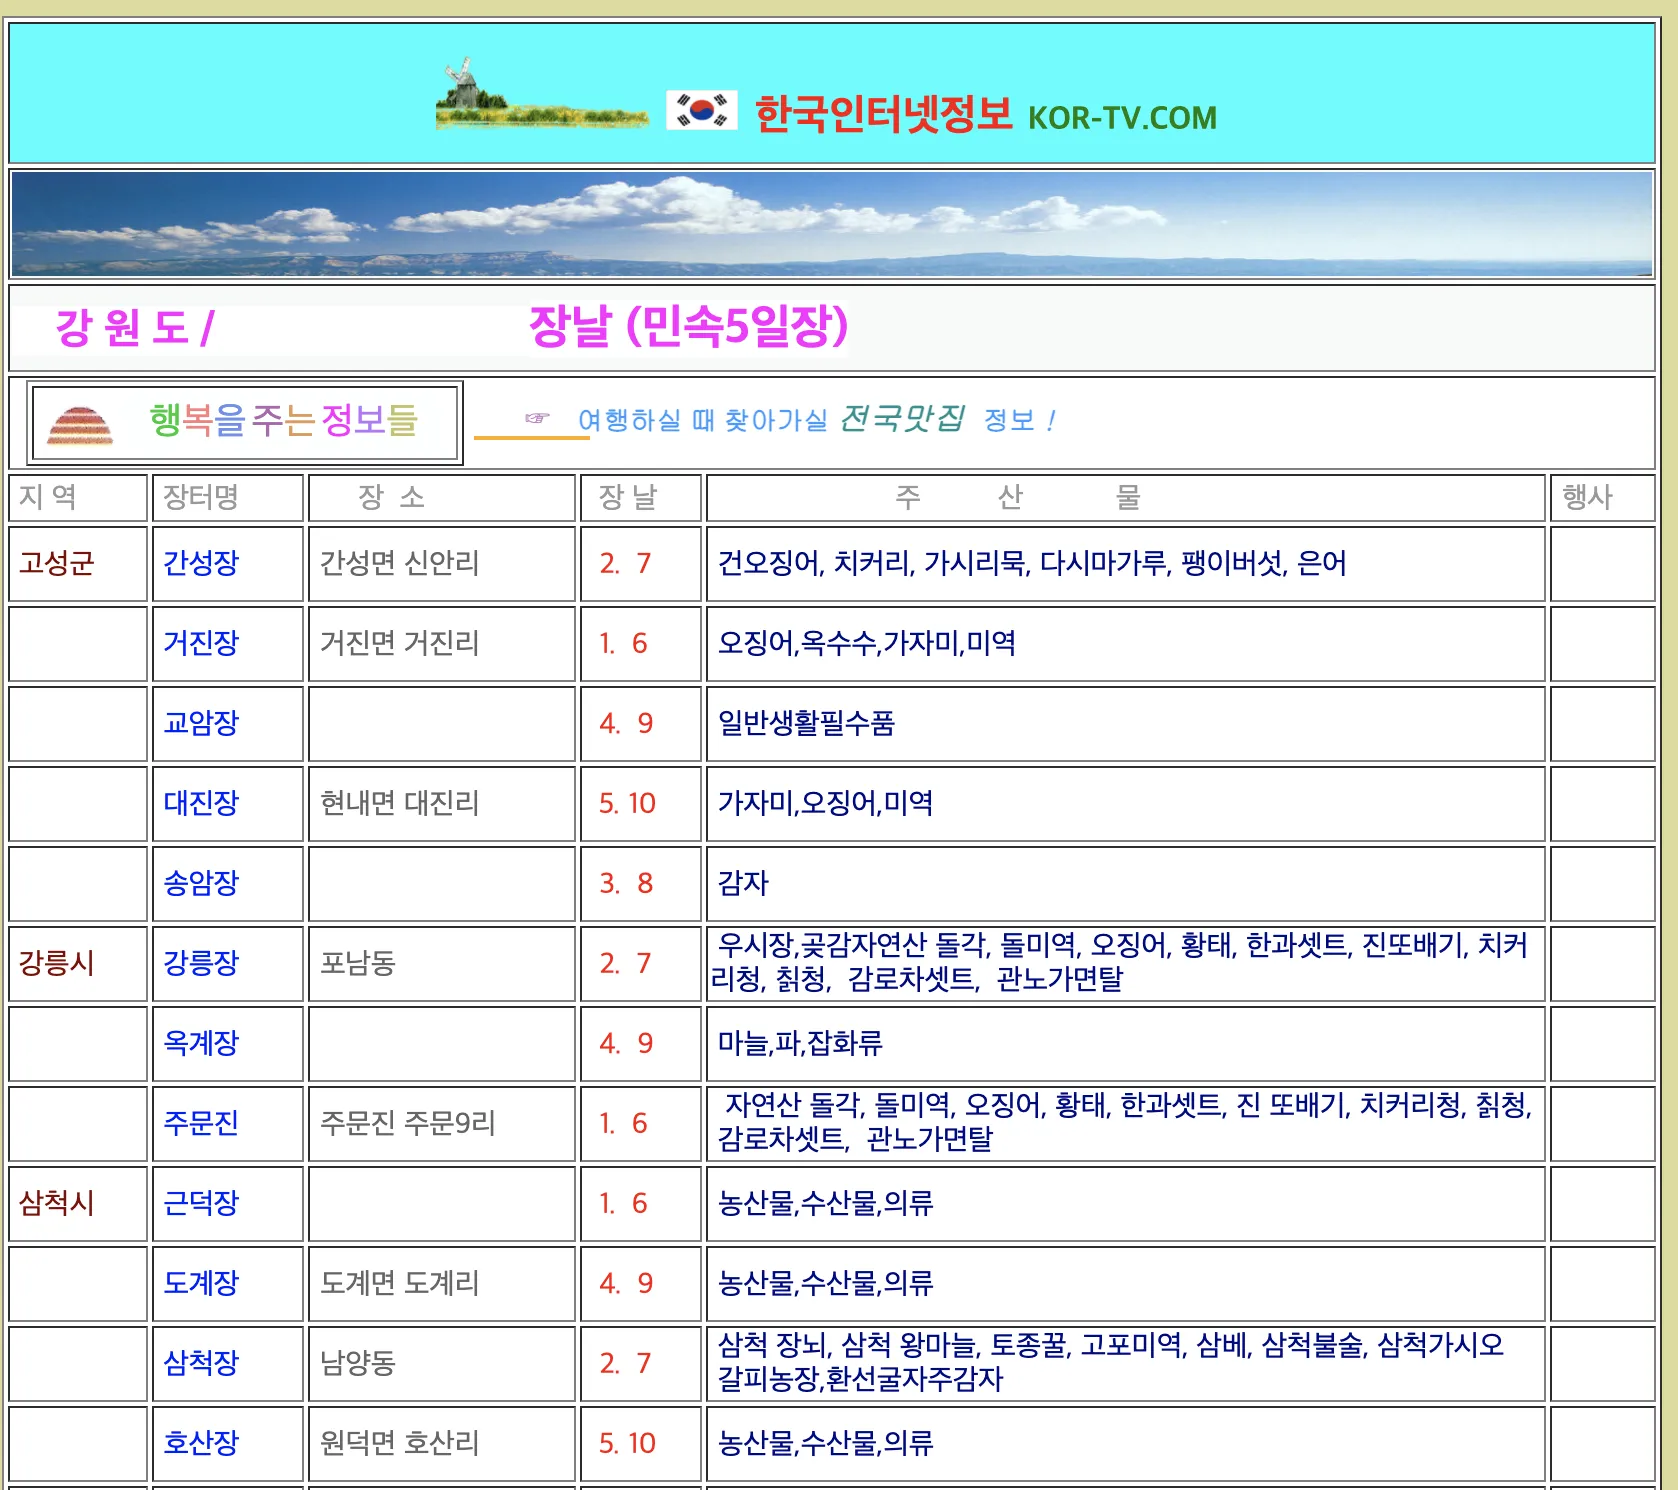
Task: Open the 옥계장 market link
Action: click(201, 1043)
